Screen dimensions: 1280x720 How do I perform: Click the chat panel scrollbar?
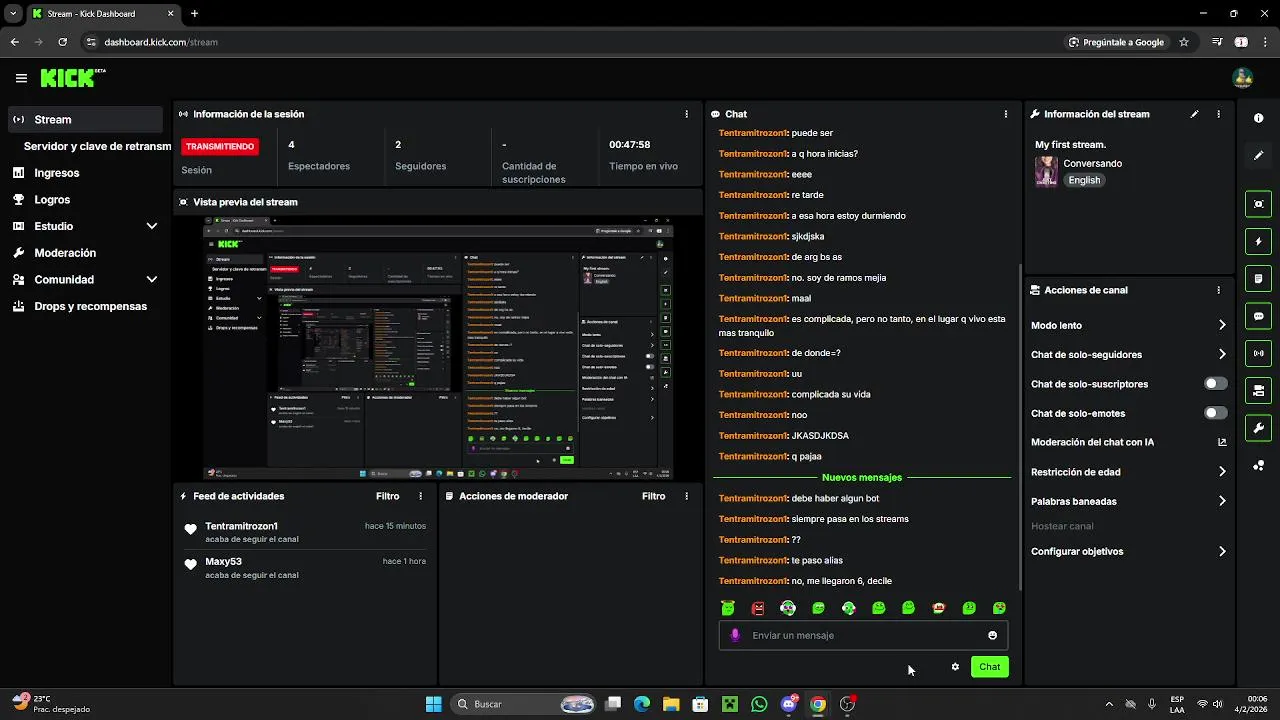click(1020, 425)
